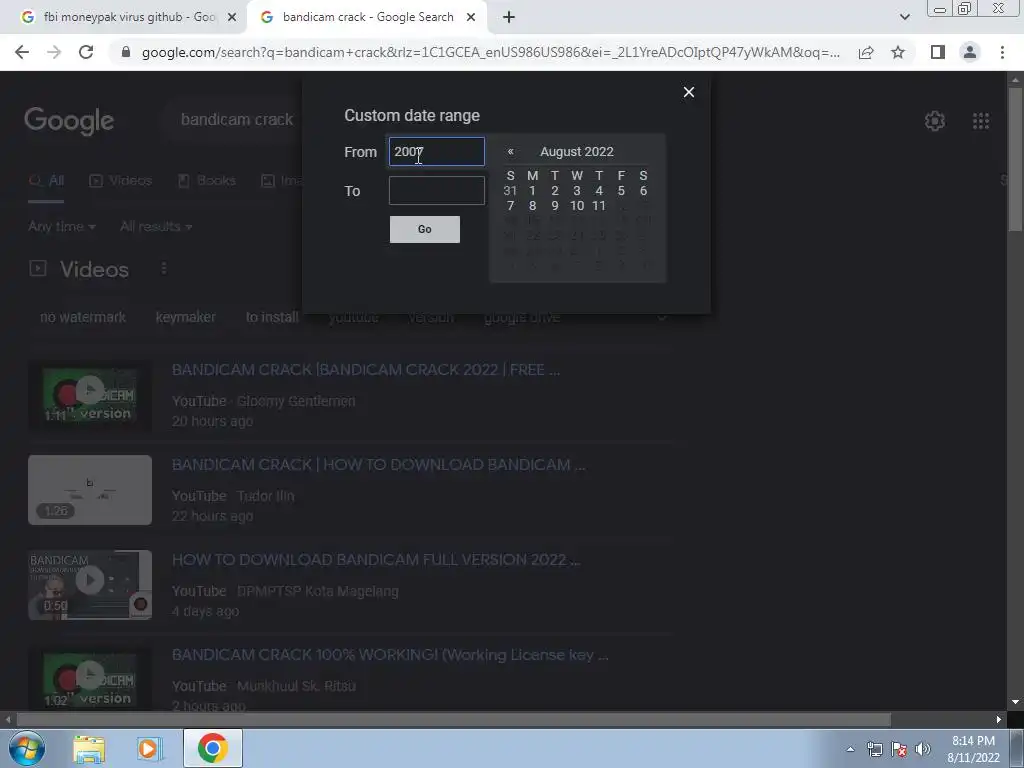Viewport: 1024px width, 768px height.
Task: Open the Any time dropdown
Action: click(61, 227)
